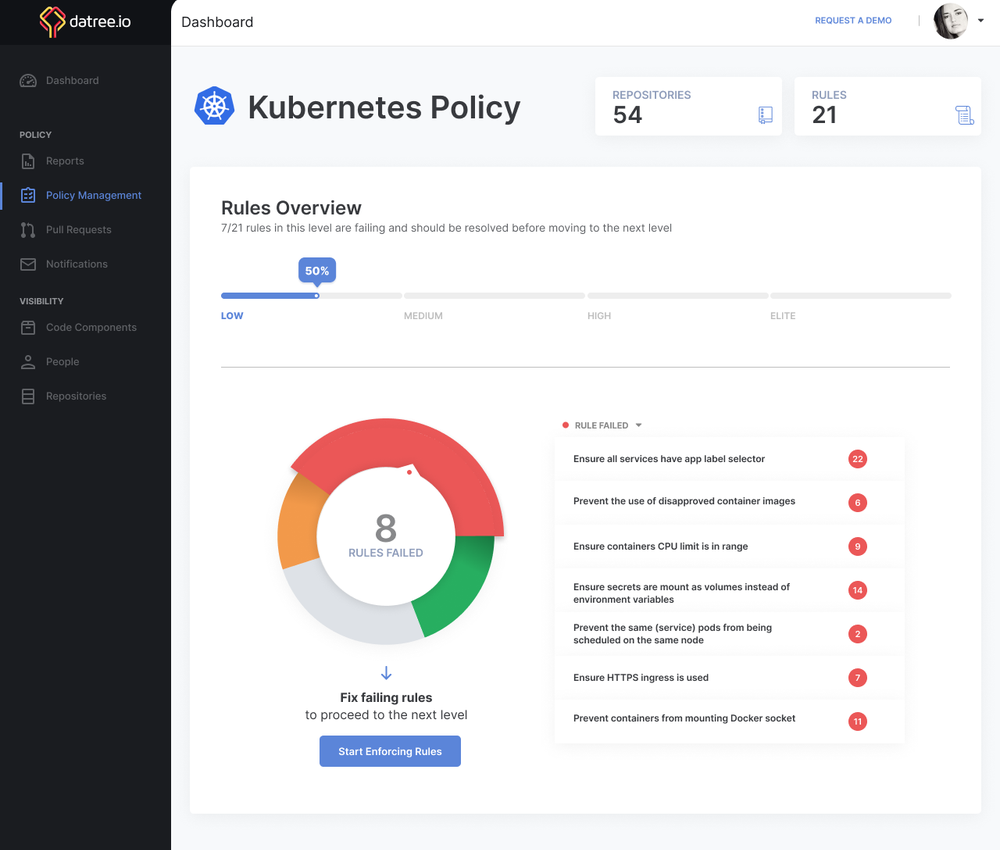Image resolution: width=1000 pixels, height=850 pixels.
Task: Select the ELITE level progress segment
Action: click(x=860, y=296)
